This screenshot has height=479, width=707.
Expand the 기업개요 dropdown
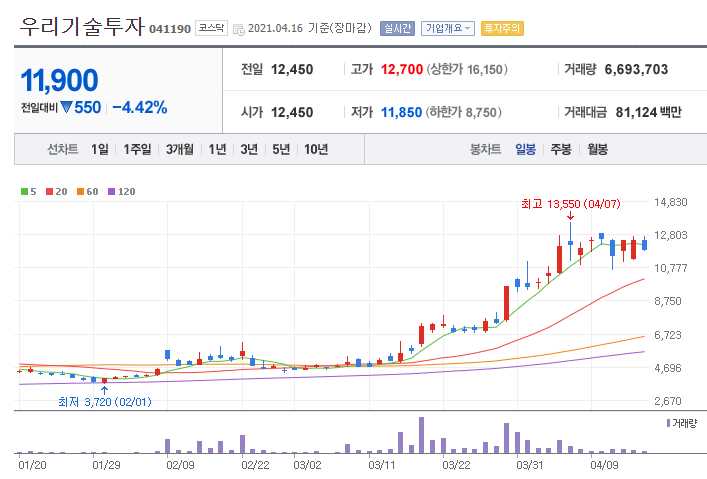tap(447, 28)
